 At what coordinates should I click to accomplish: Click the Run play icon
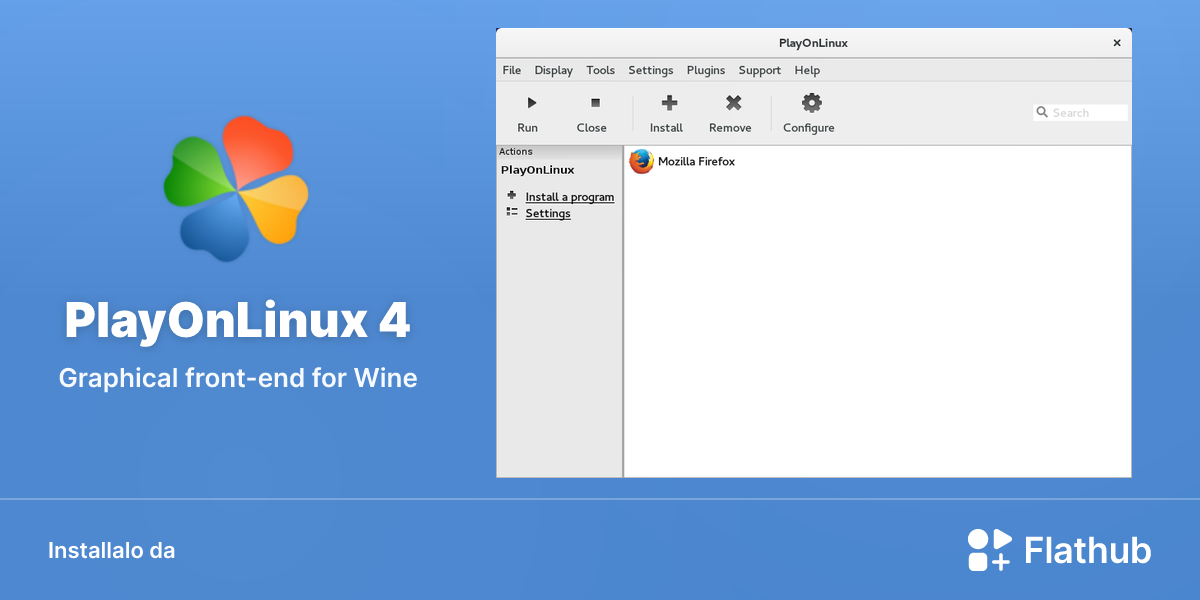point(531,103)
